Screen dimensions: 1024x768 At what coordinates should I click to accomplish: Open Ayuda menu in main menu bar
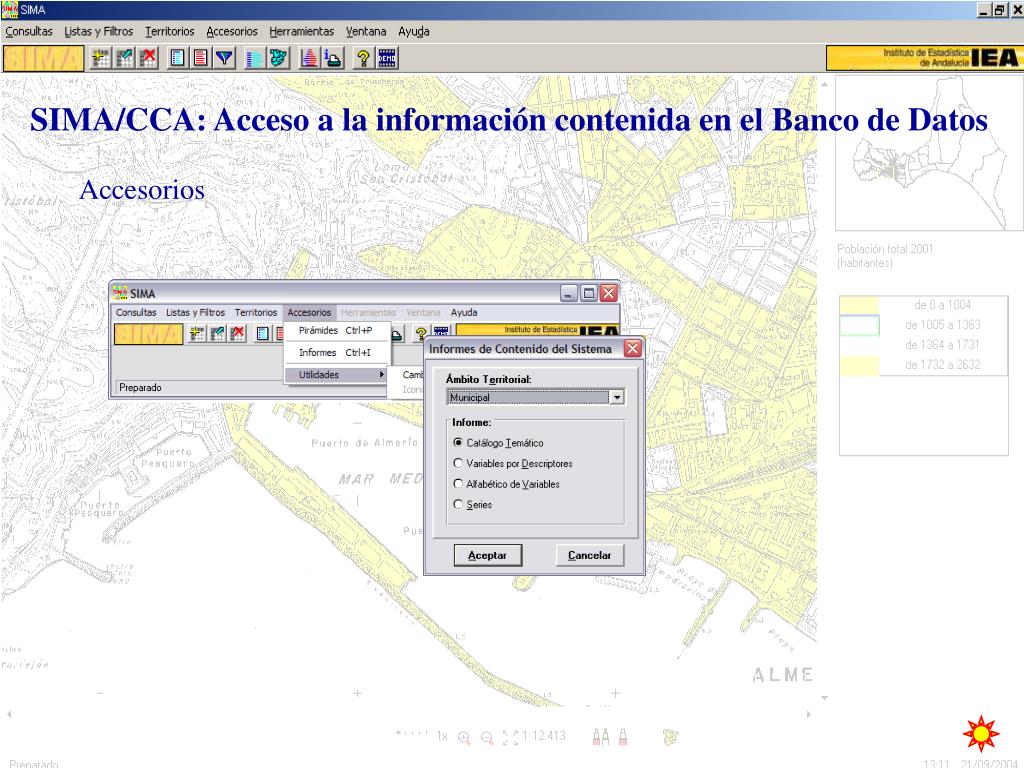[x=414, y=31]
